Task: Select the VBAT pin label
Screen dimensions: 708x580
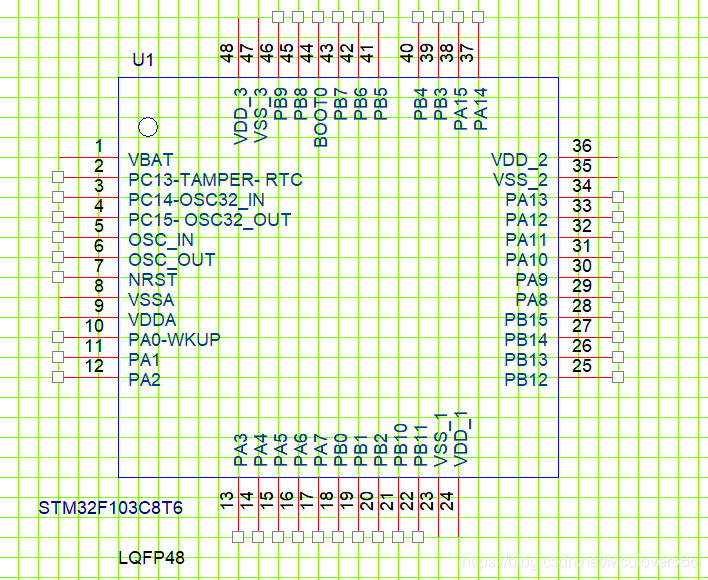Action: pyautogui.click(x=151, y=160)
